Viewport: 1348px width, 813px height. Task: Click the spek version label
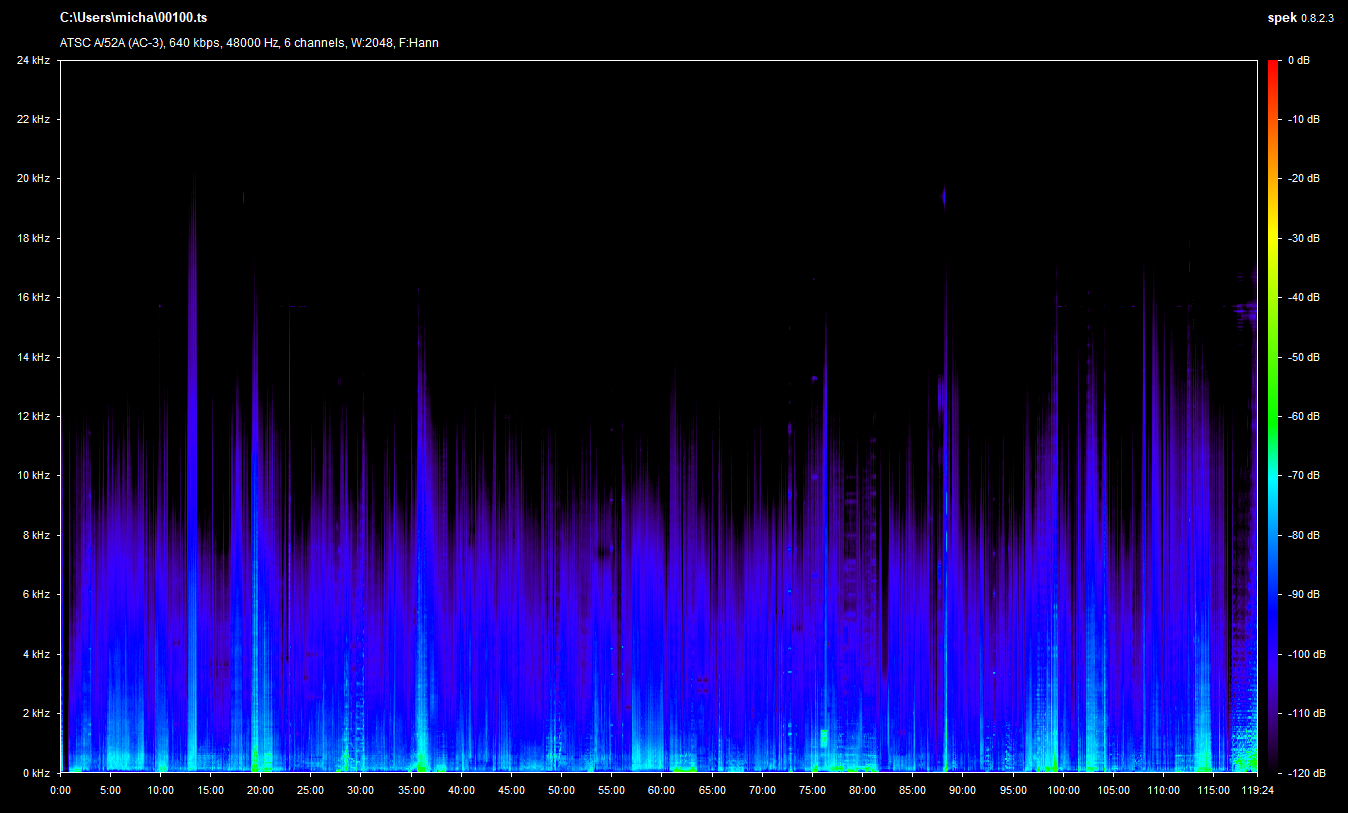pyautogui.click(x=1299, y=18)
